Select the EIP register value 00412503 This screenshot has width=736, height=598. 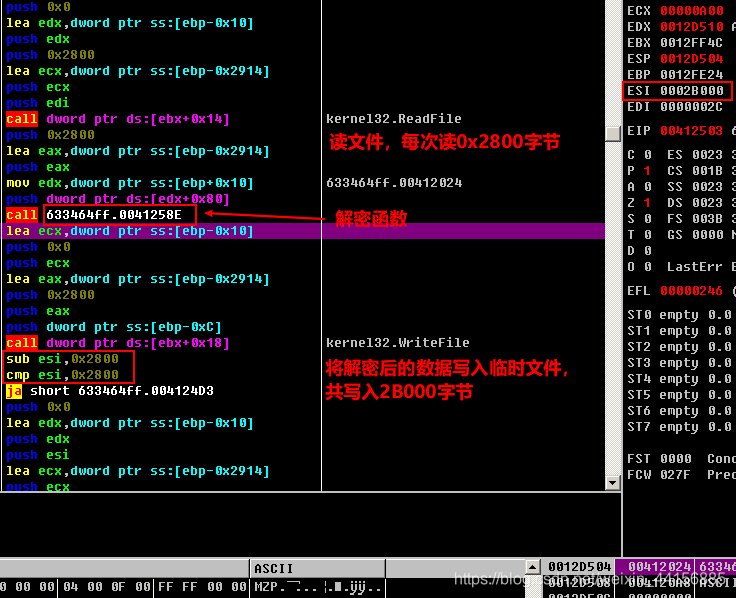pyautogui.click(x=692, y=130)
